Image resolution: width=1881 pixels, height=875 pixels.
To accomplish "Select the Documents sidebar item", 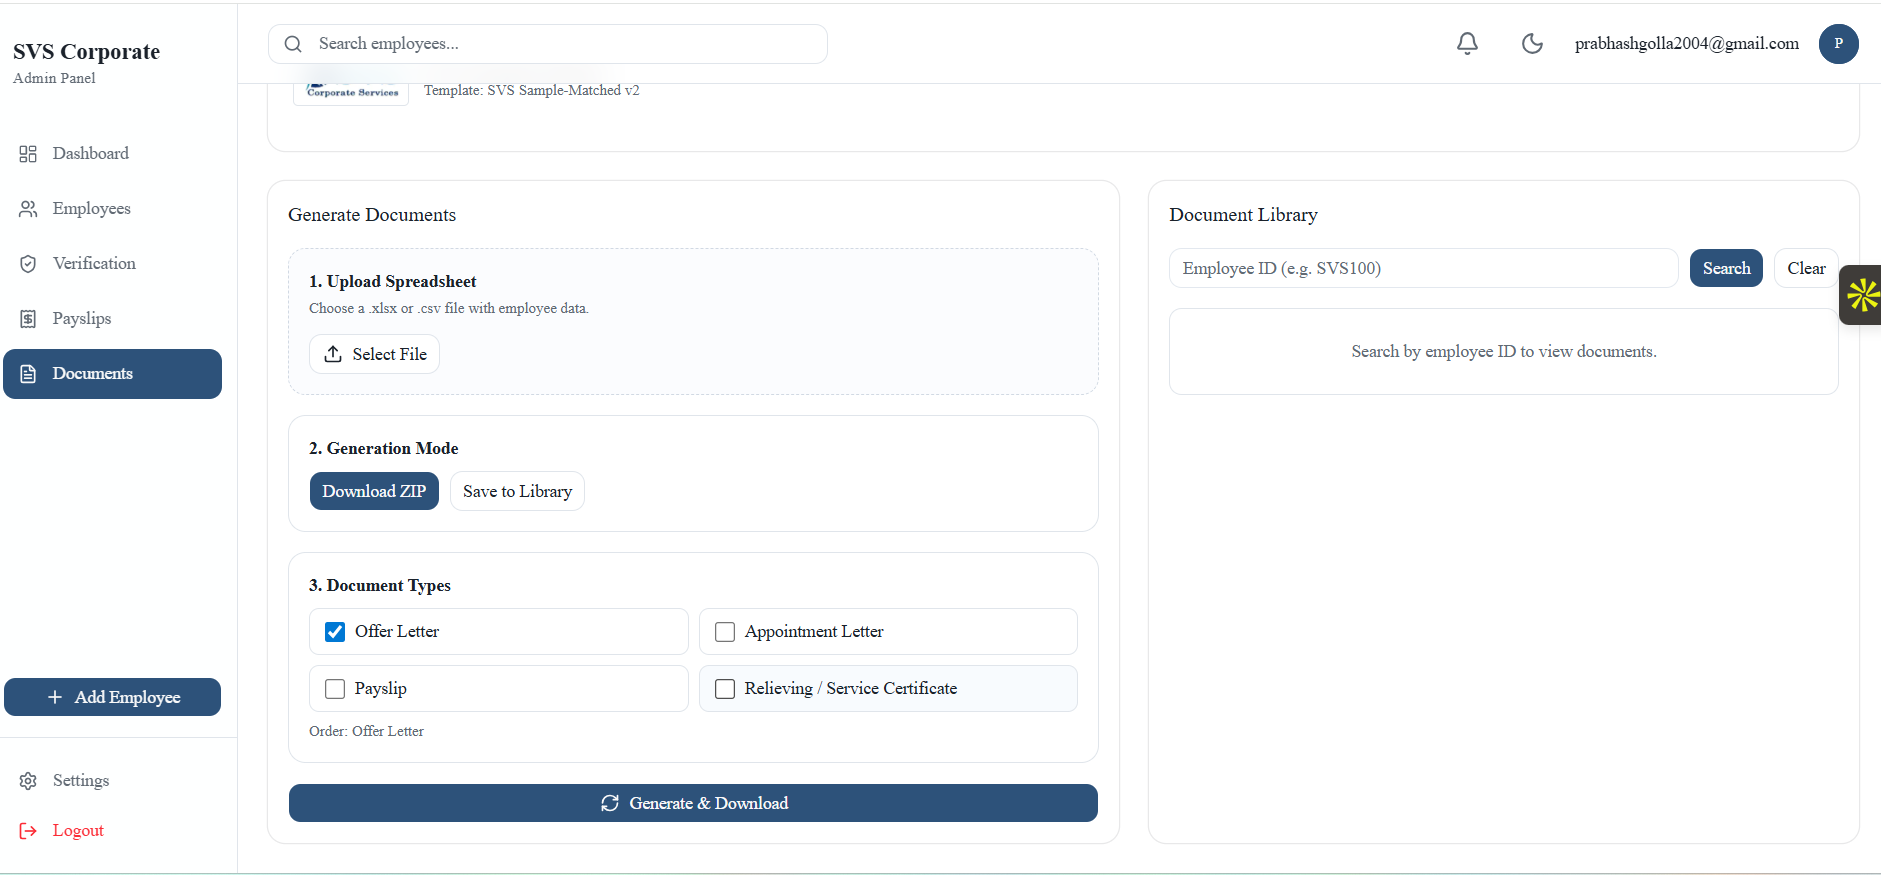I will (112, 374).
